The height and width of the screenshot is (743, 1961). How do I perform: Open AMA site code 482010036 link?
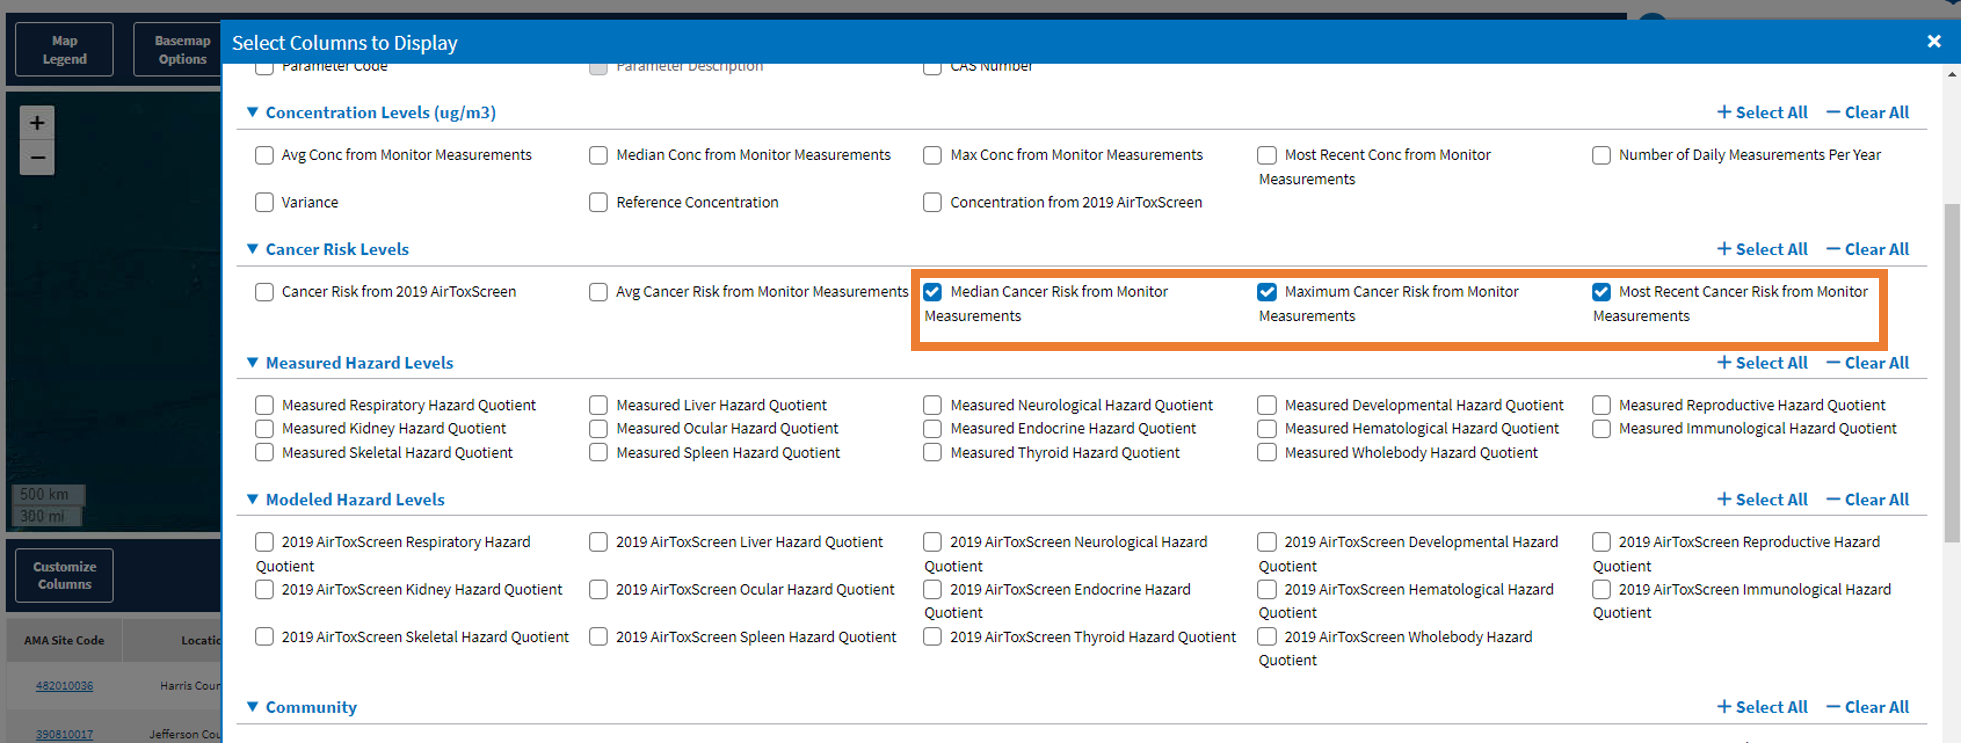pyautogui.click(x=64, y=686)
